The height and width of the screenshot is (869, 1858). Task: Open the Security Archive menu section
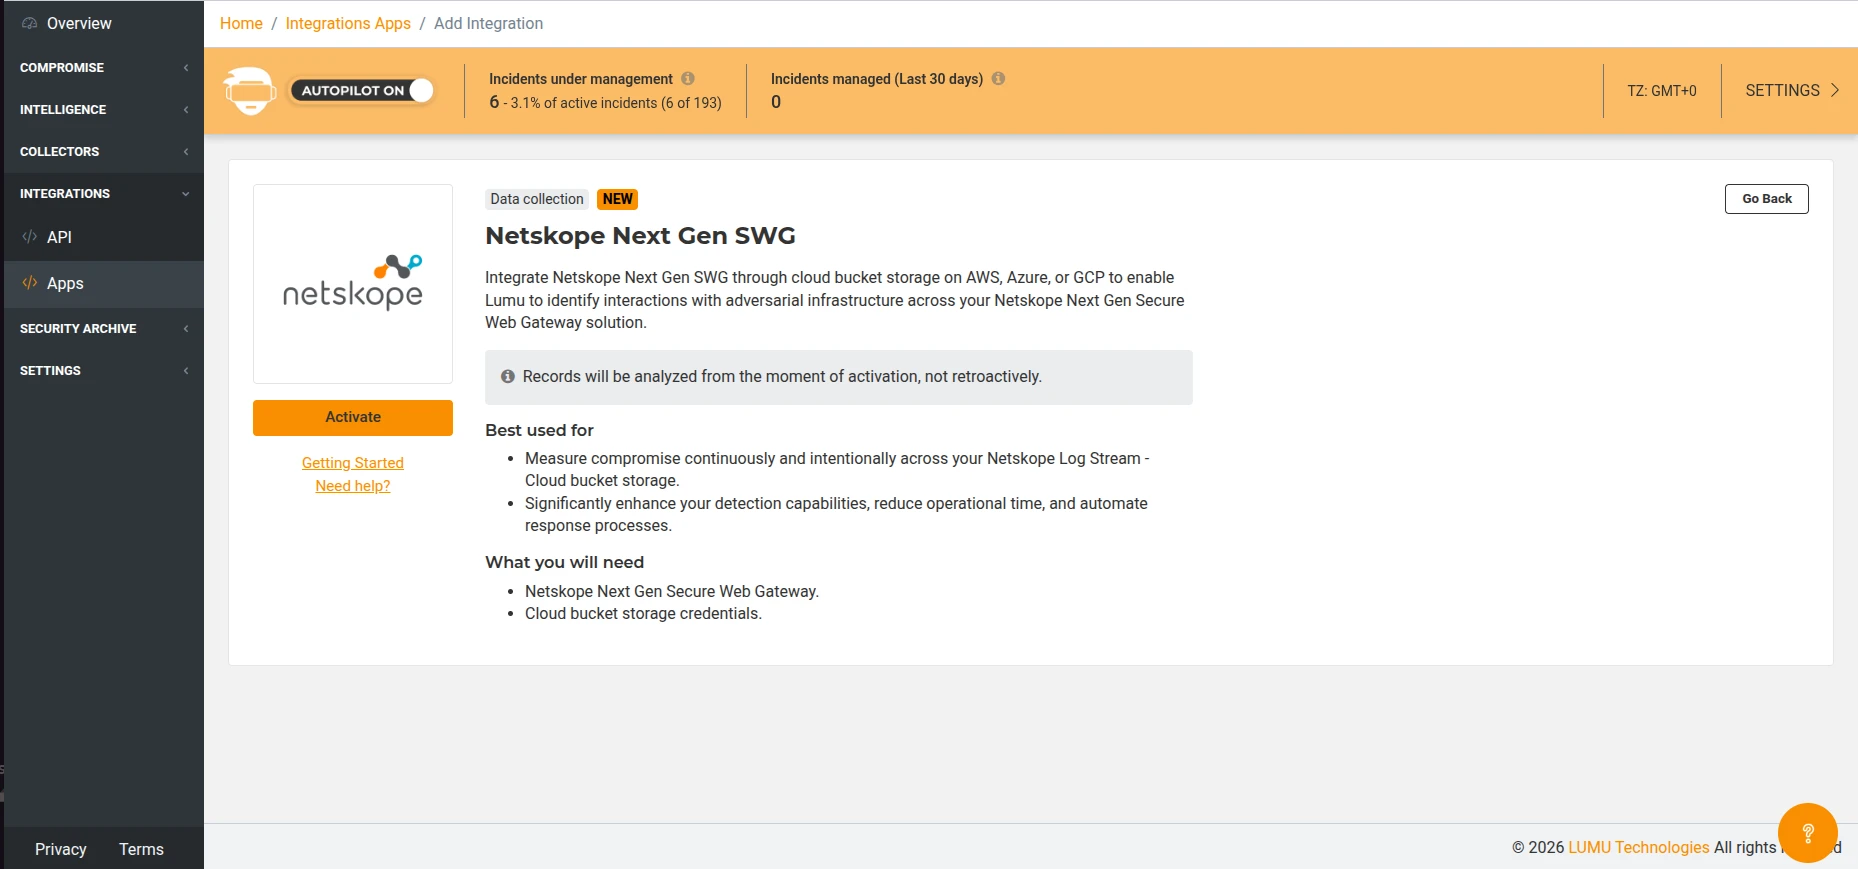[x=102, y=329]
